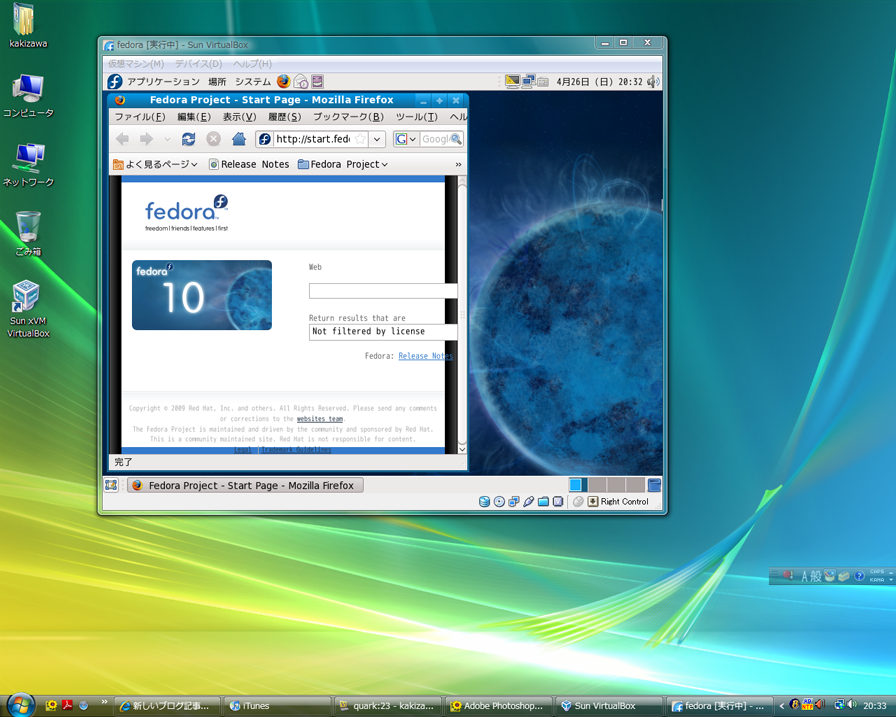Click the Windows tray volume icon
Screen dimensions: 896x717
[851, 706]
